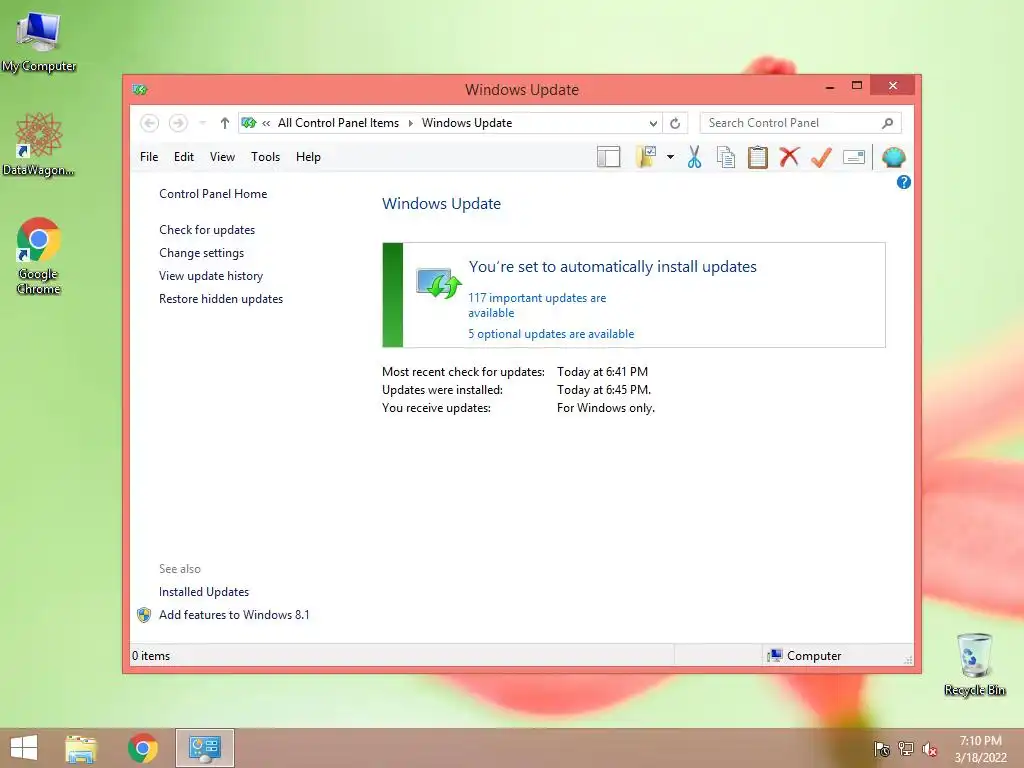Click the Action Center flag tray icon
Image resolution: width=1024 pixels, height=768 pixels.
click(882, 748)
